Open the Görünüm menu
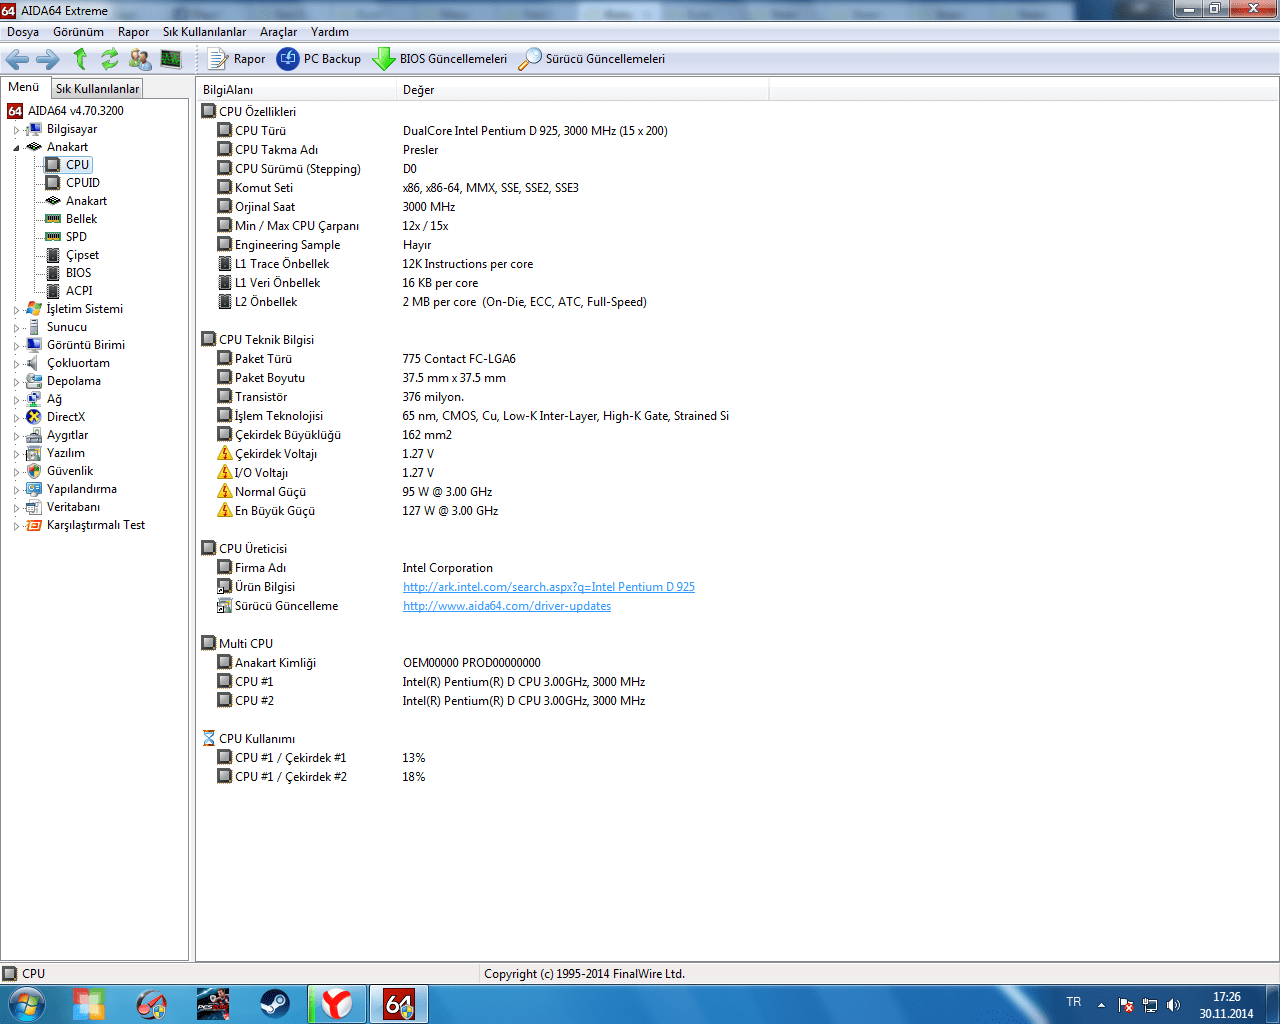The image size is (1280, 1024). point(78,32)
